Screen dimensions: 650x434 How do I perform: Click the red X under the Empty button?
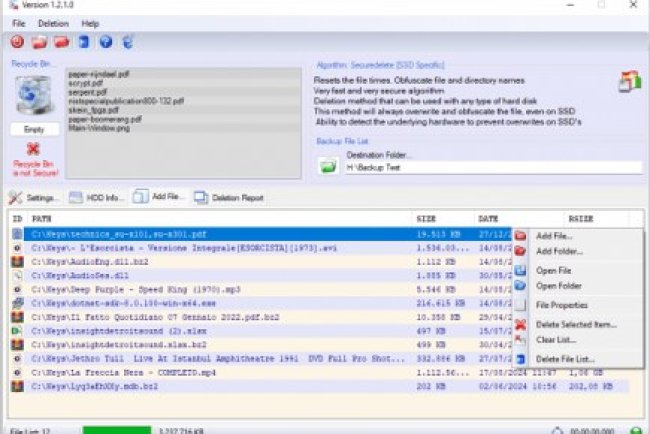tap(33, 149)
